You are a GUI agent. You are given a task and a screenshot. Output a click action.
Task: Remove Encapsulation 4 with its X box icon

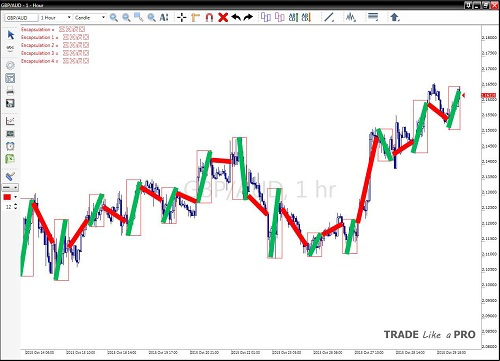click(x=86, y=61)
